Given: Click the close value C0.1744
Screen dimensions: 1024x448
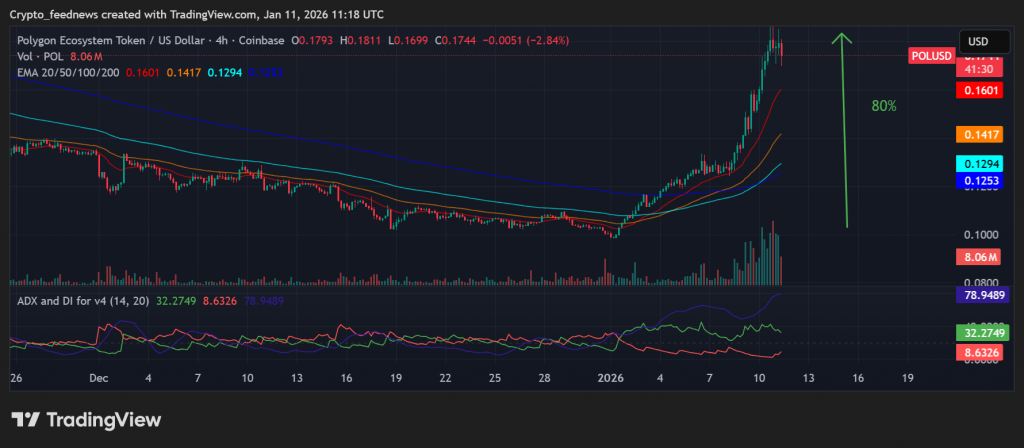Looking at the screenshot, I should click(455, 40).
